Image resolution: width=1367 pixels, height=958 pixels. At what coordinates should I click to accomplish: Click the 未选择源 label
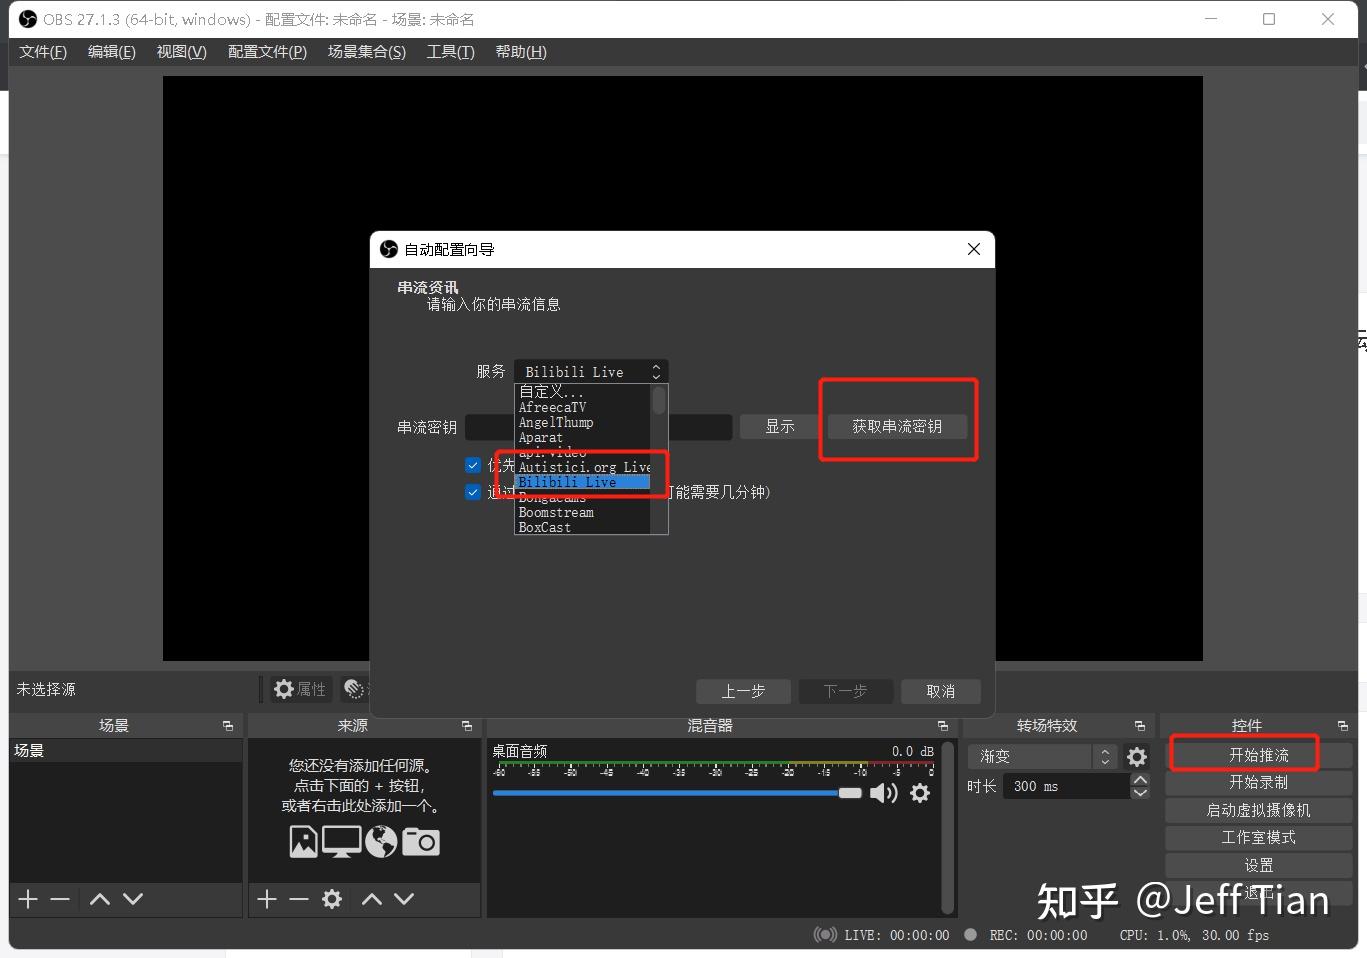point(46,689)
